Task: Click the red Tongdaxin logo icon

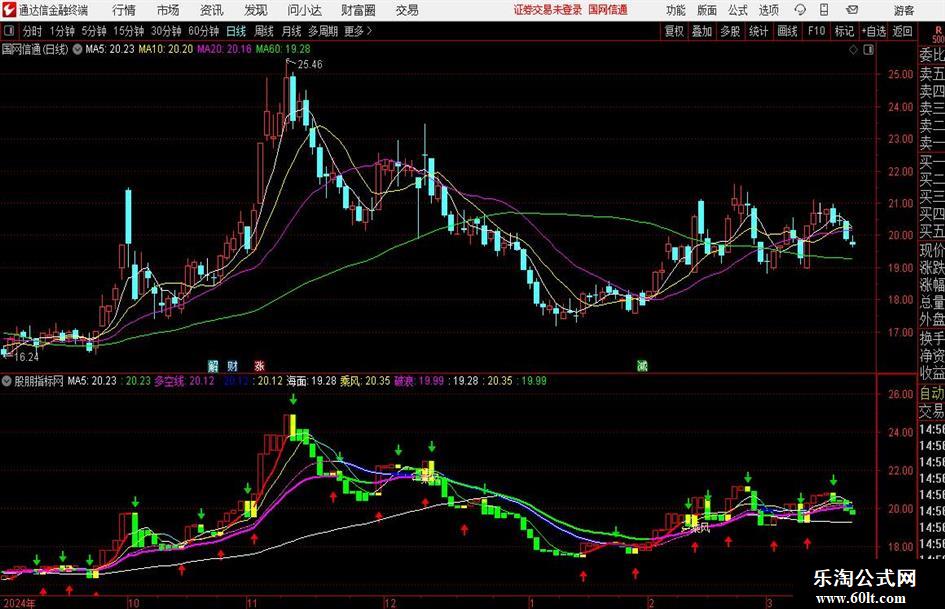Action: point(9,10)
